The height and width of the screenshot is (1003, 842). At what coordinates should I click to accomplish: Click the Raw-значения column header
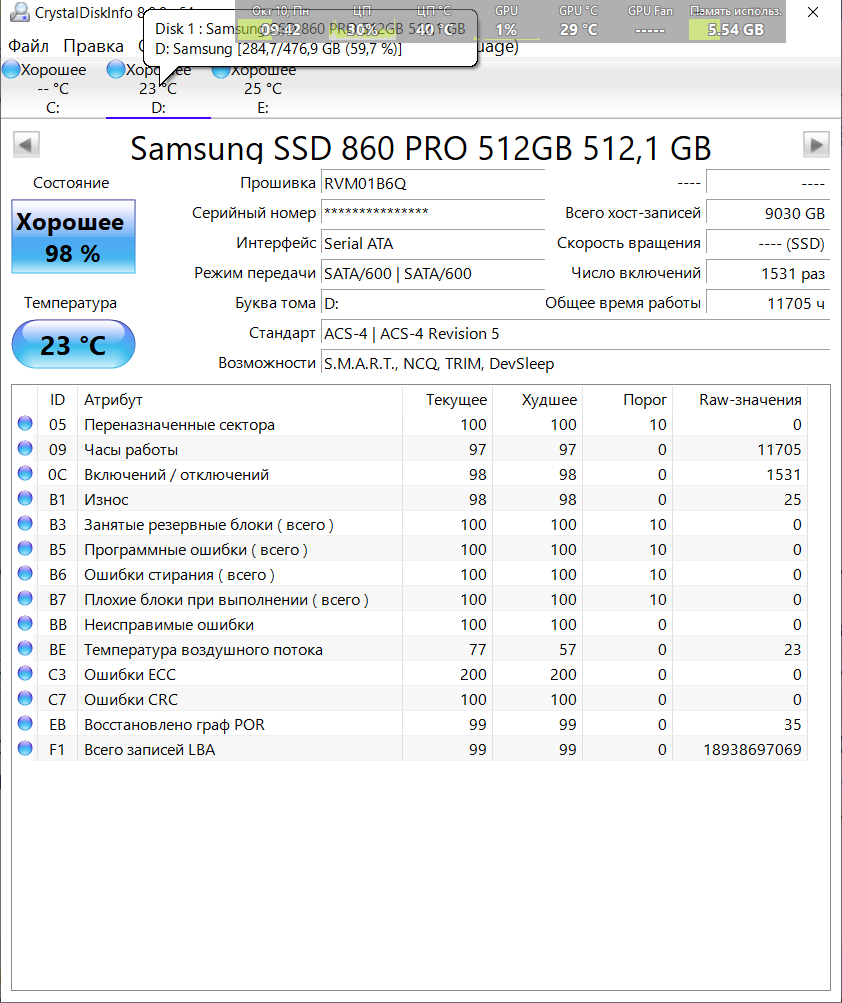pos(740,400)
